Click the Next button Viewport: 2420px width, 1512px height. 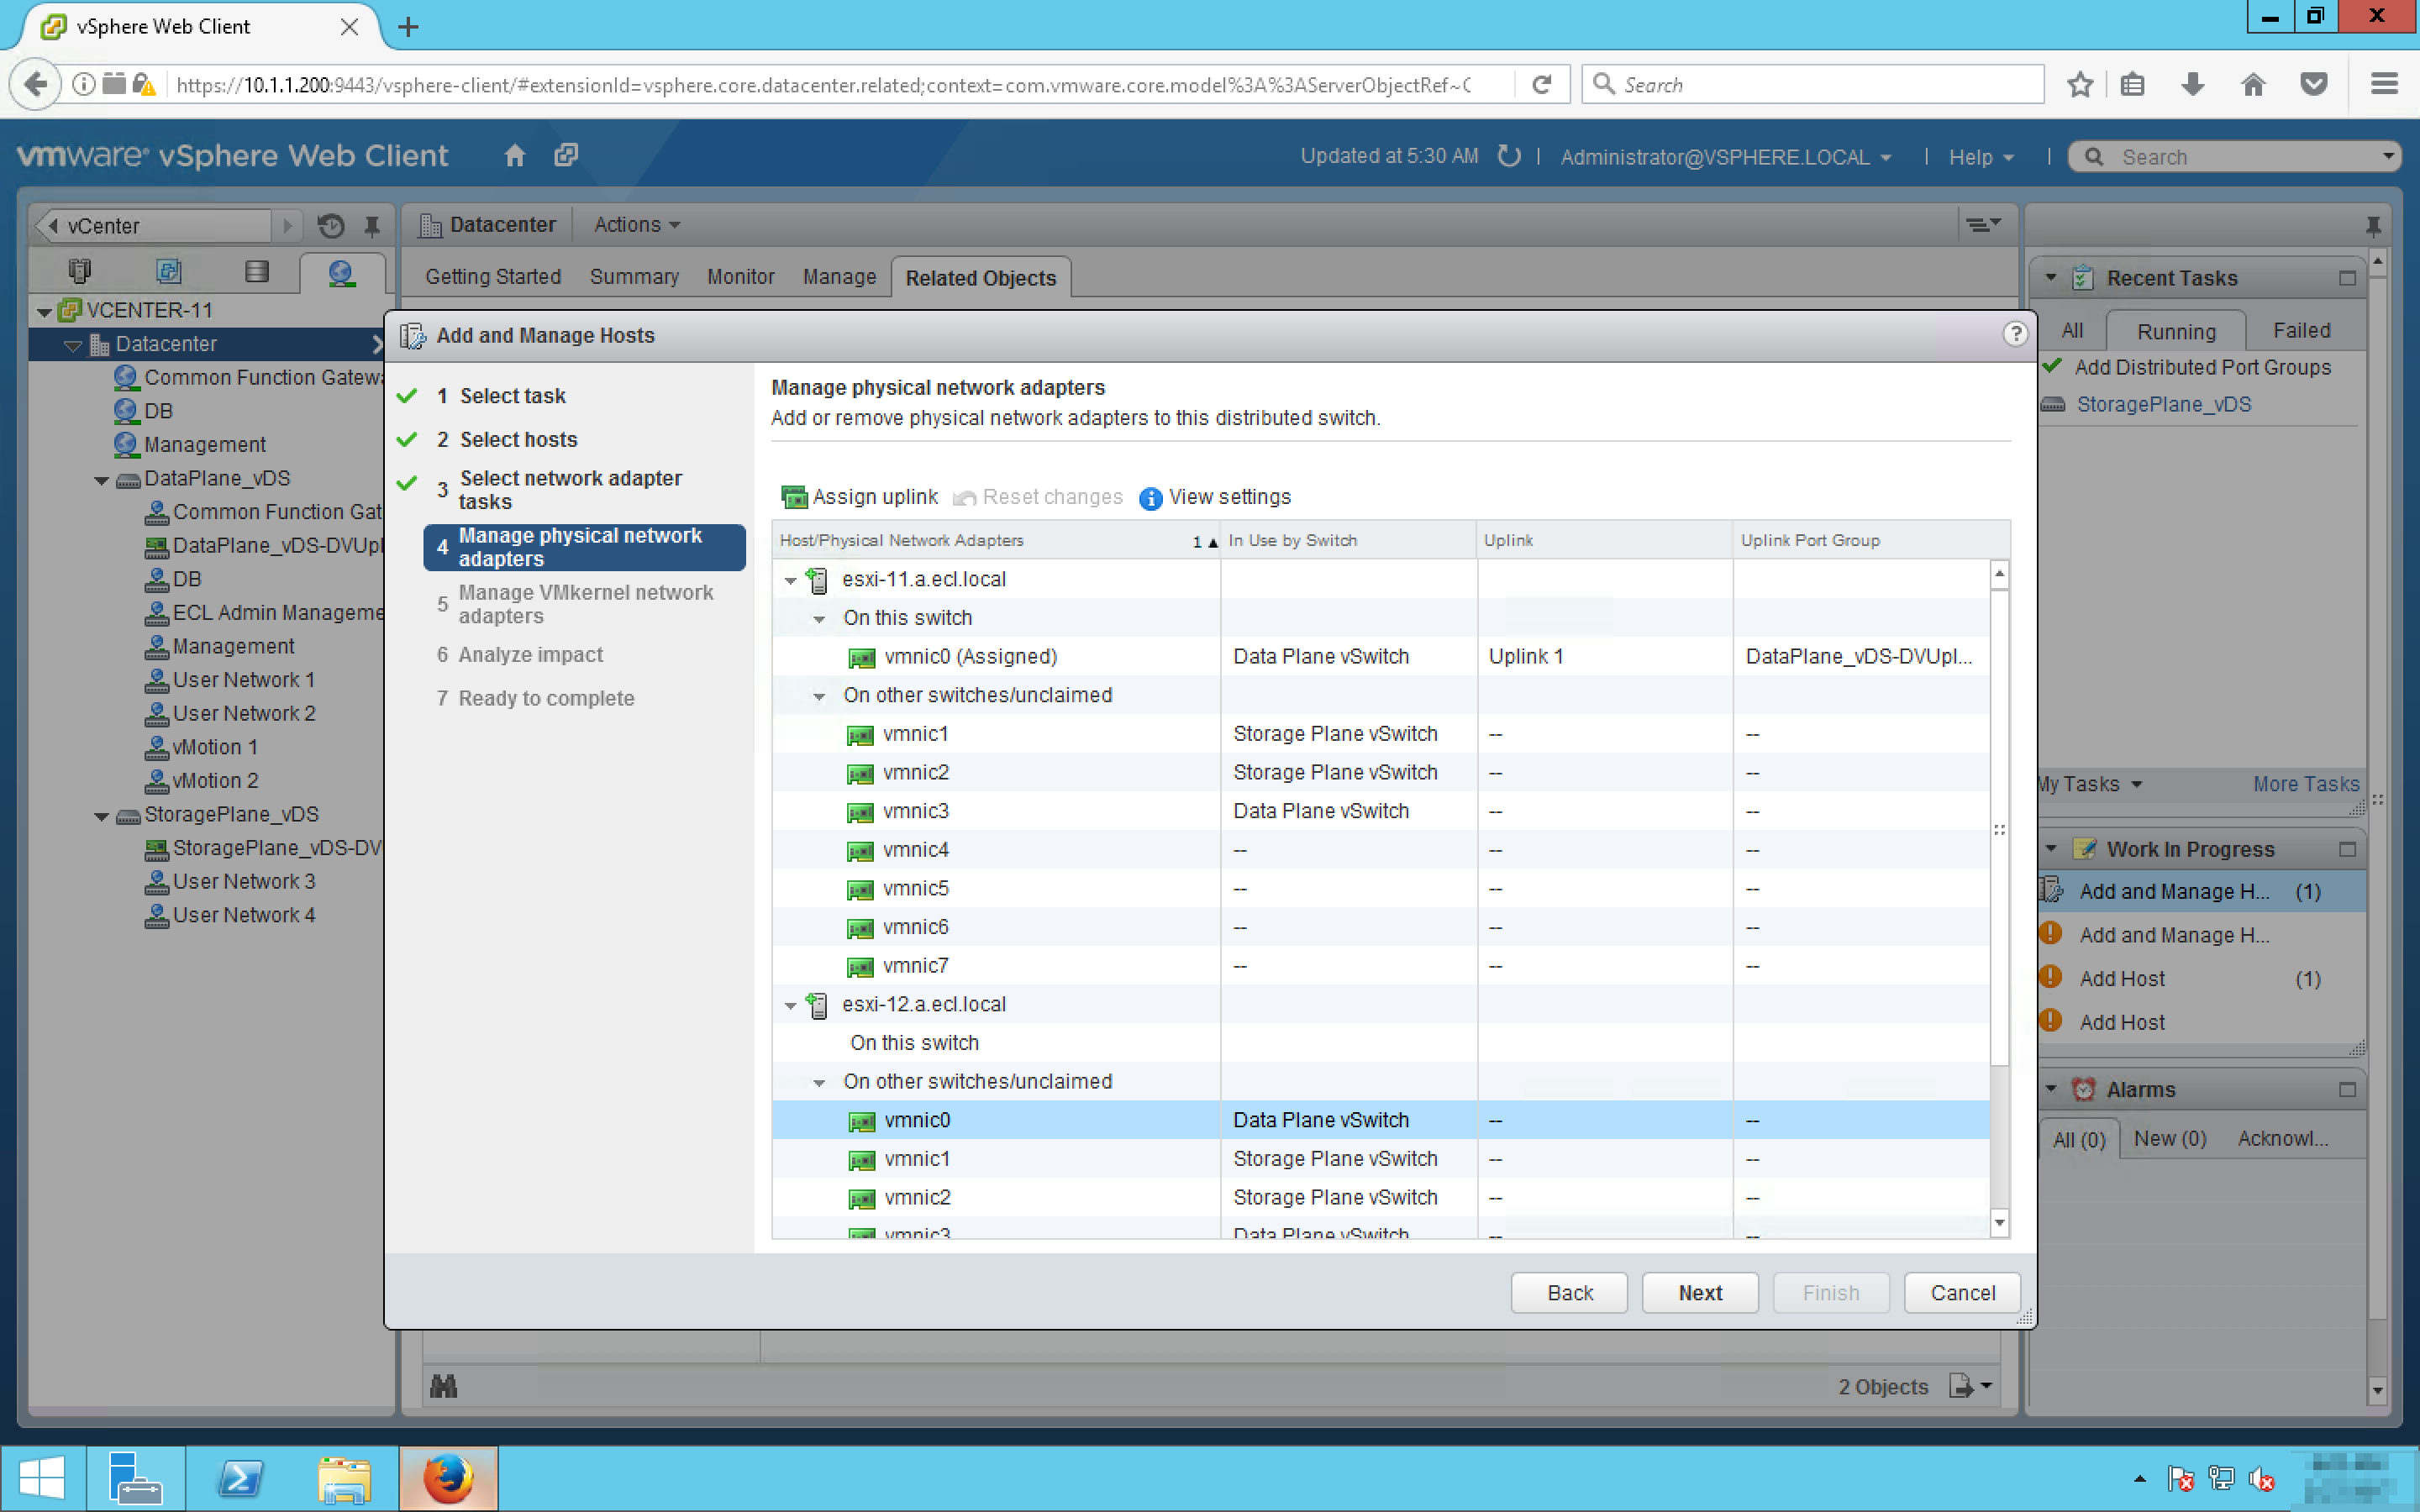1699,1292
